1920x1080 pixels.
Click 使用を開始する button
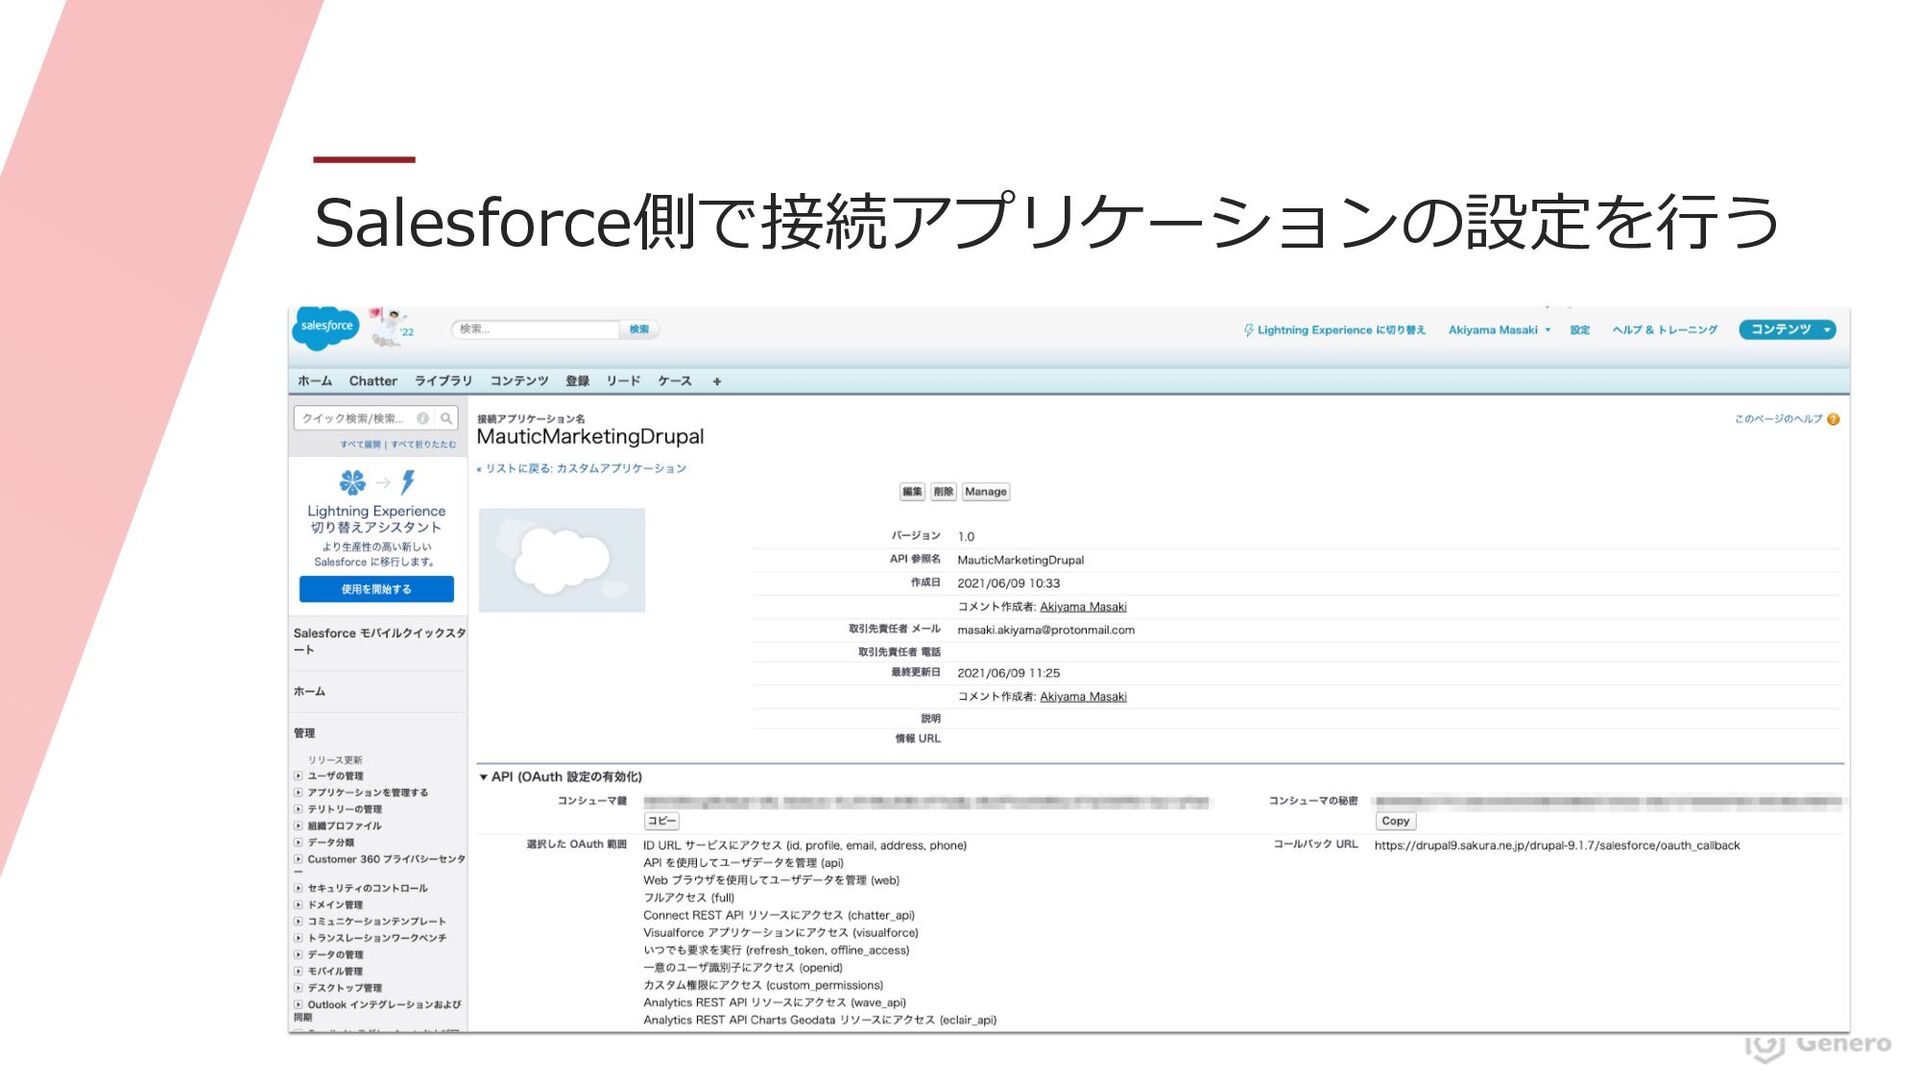coord(376,589)
